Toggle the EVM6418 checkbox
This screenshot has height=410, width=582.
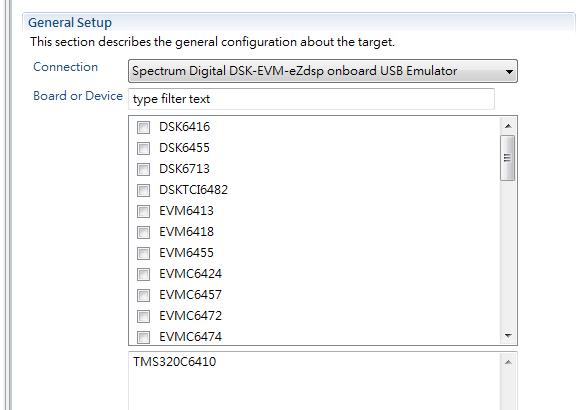coord(143,232)
